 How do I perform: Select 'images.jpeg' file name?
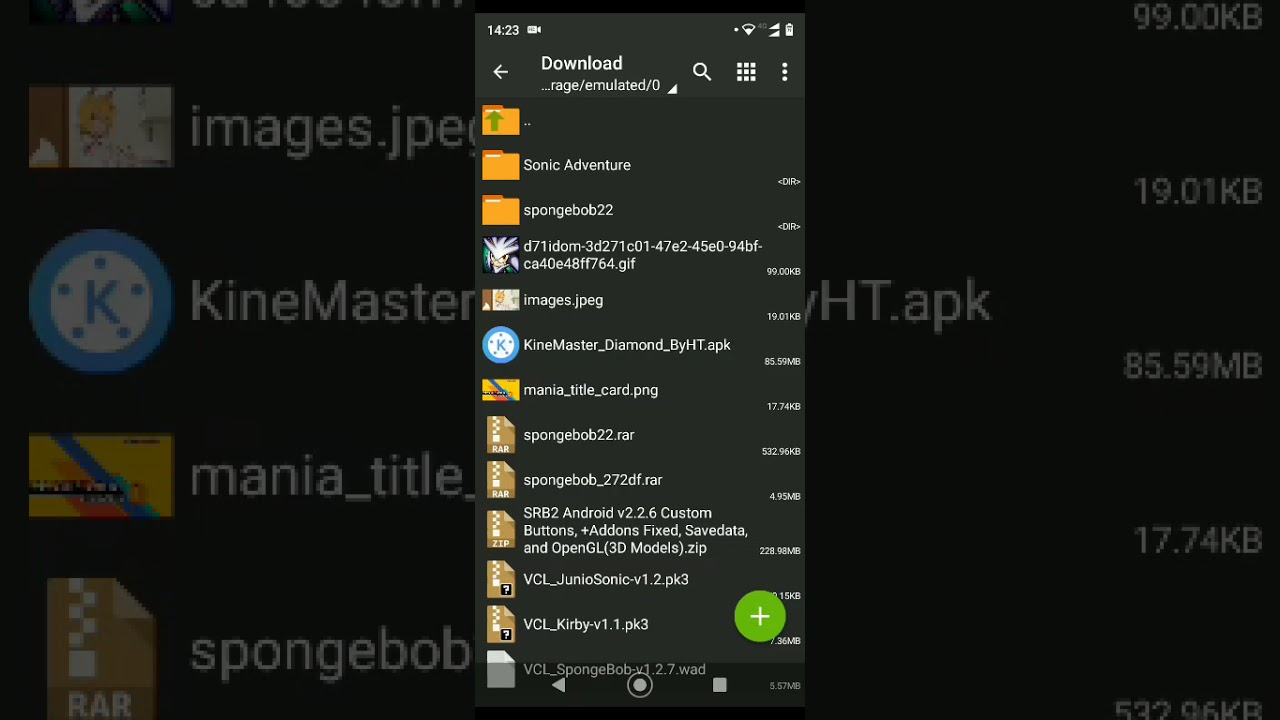pyautogui.click(x=563, y=300)
